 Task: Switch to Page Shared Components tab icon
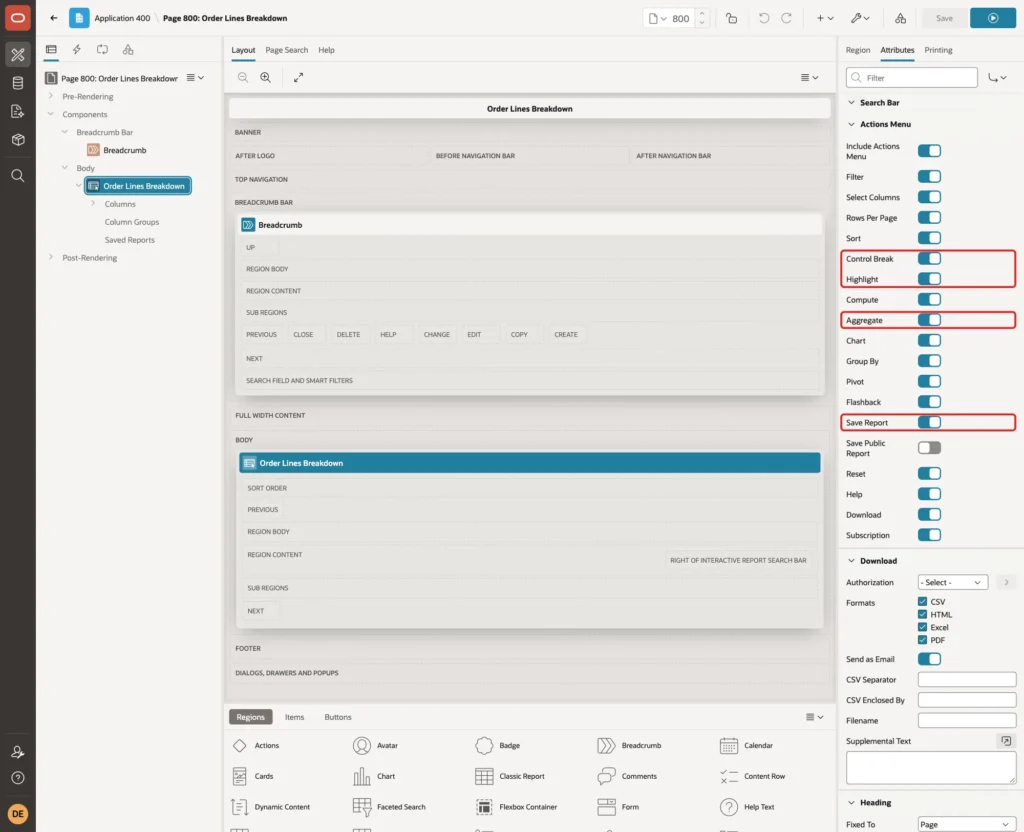[x=128, y=50]
